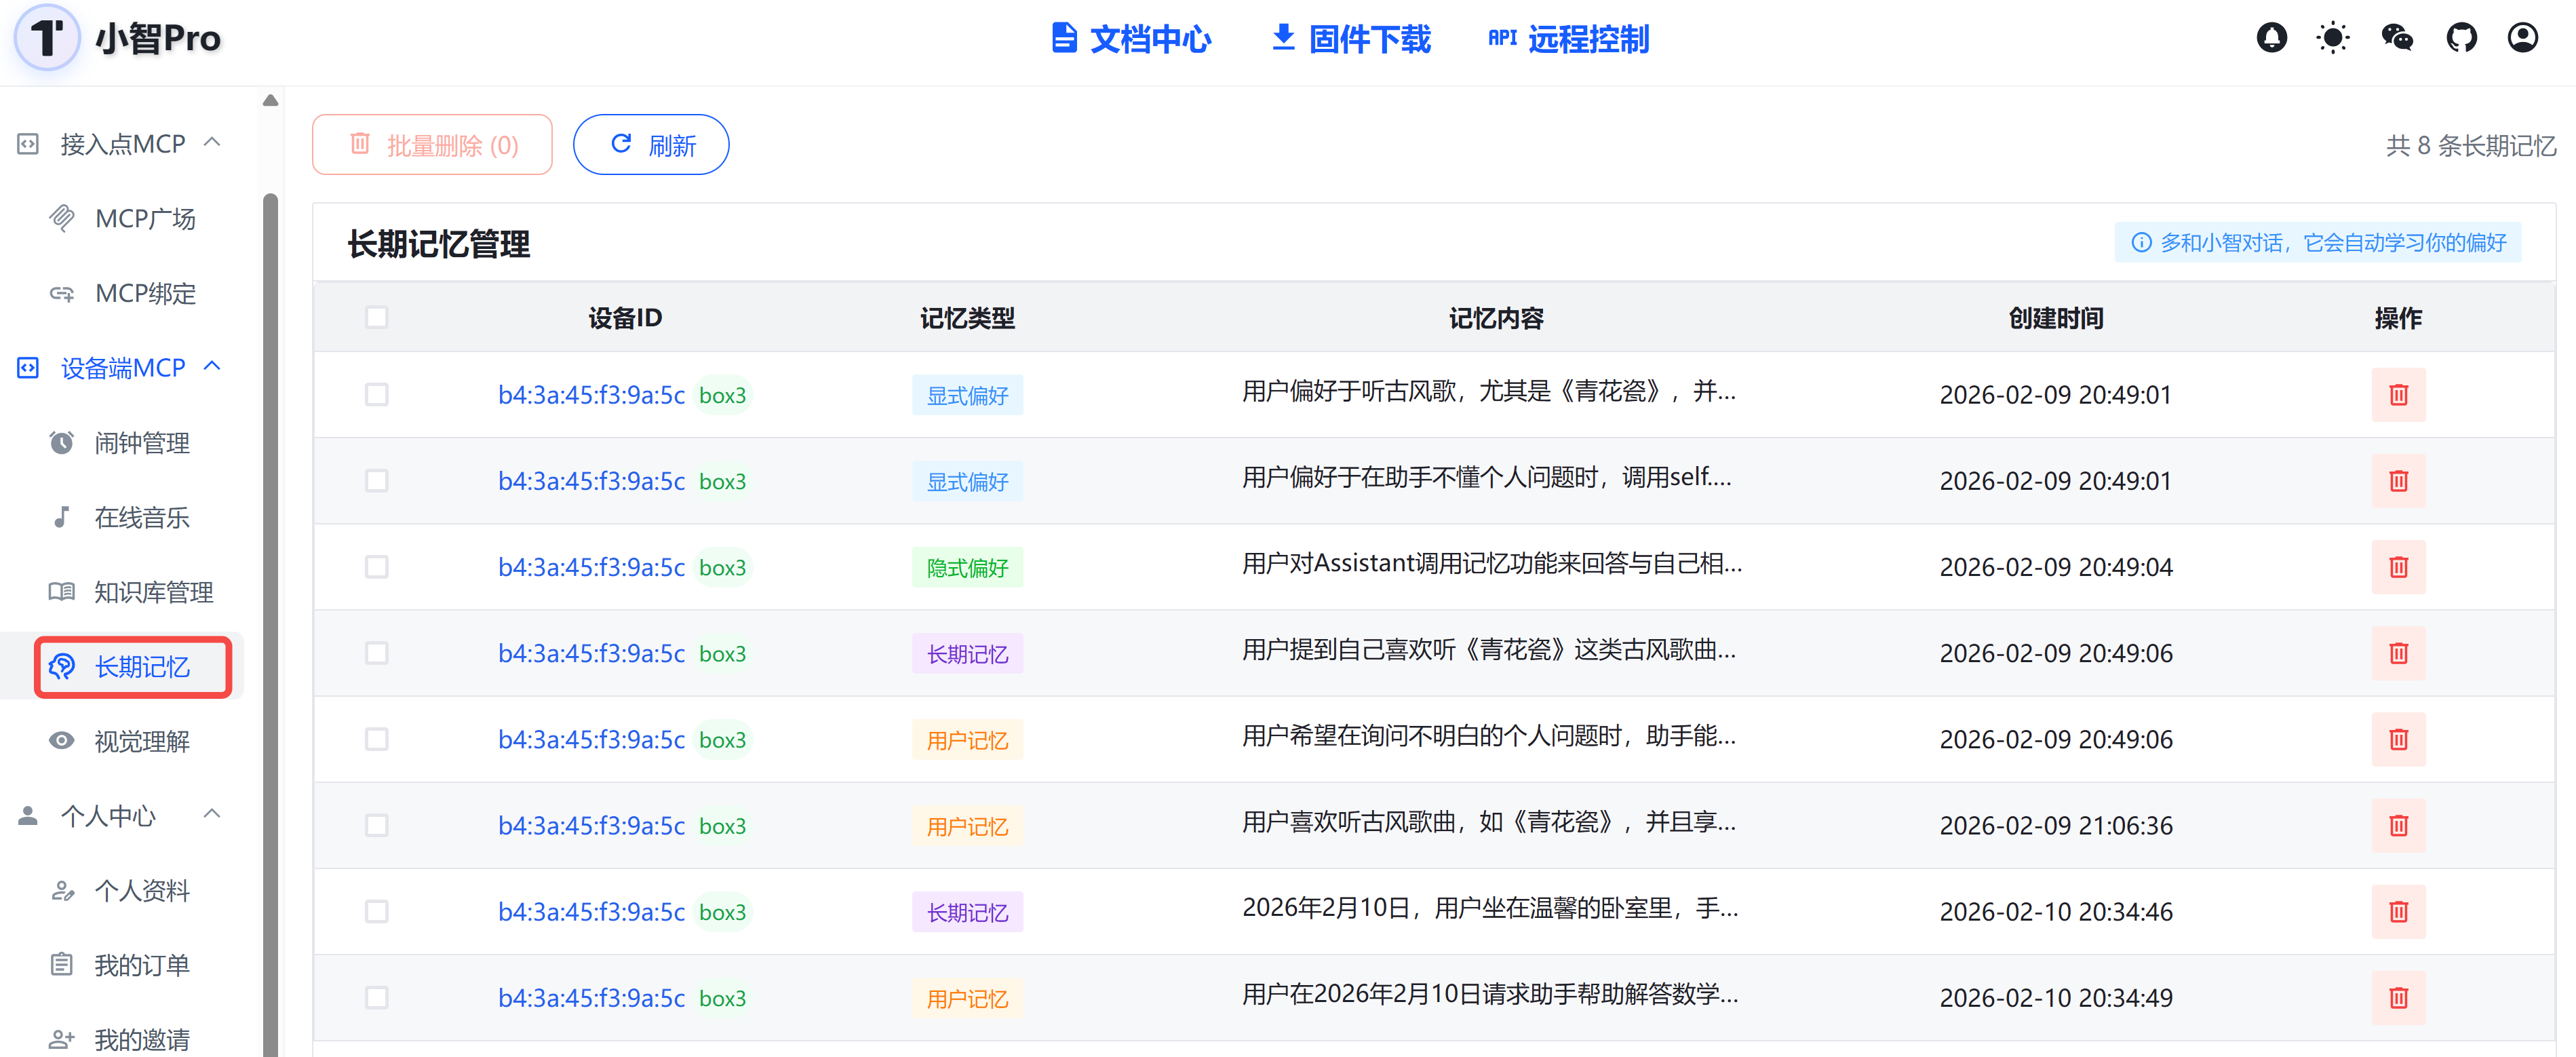2576x1057 pixels.
Task: Click the 小智Pro logo icon
Action: pyautogui.click(x=46, y=38)
